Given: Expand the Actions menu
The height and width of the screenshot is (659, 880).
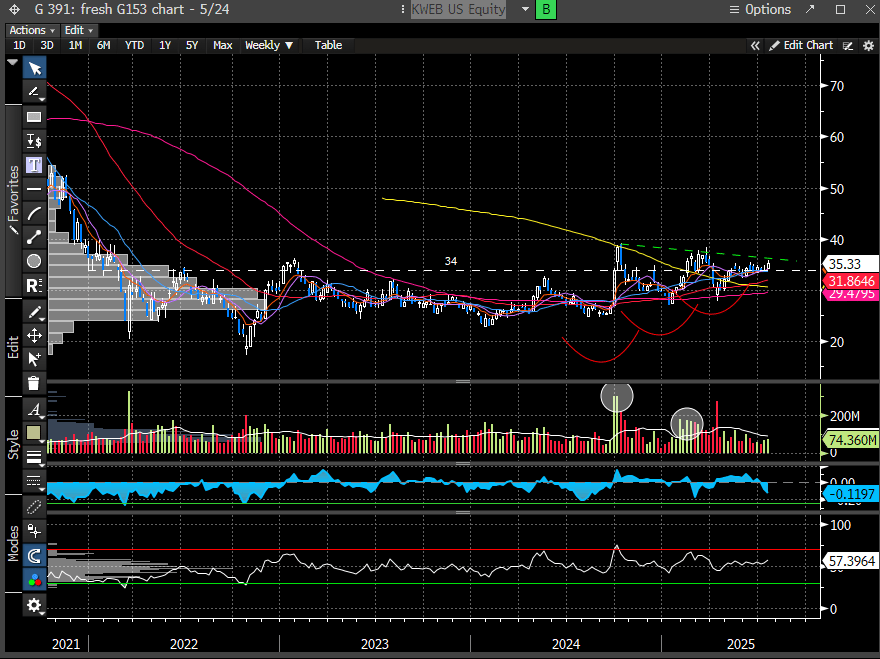Looking at the screenshot, I should tap(31, 30).
